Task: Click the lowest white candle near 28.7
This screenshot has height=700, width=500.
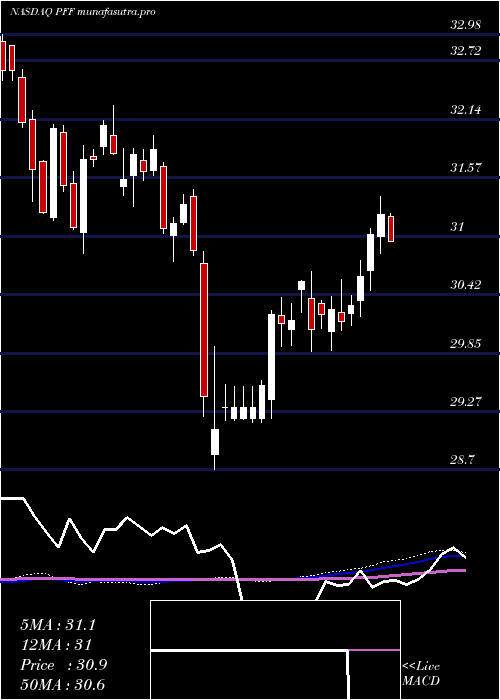Action: click(x=215, y=442)
